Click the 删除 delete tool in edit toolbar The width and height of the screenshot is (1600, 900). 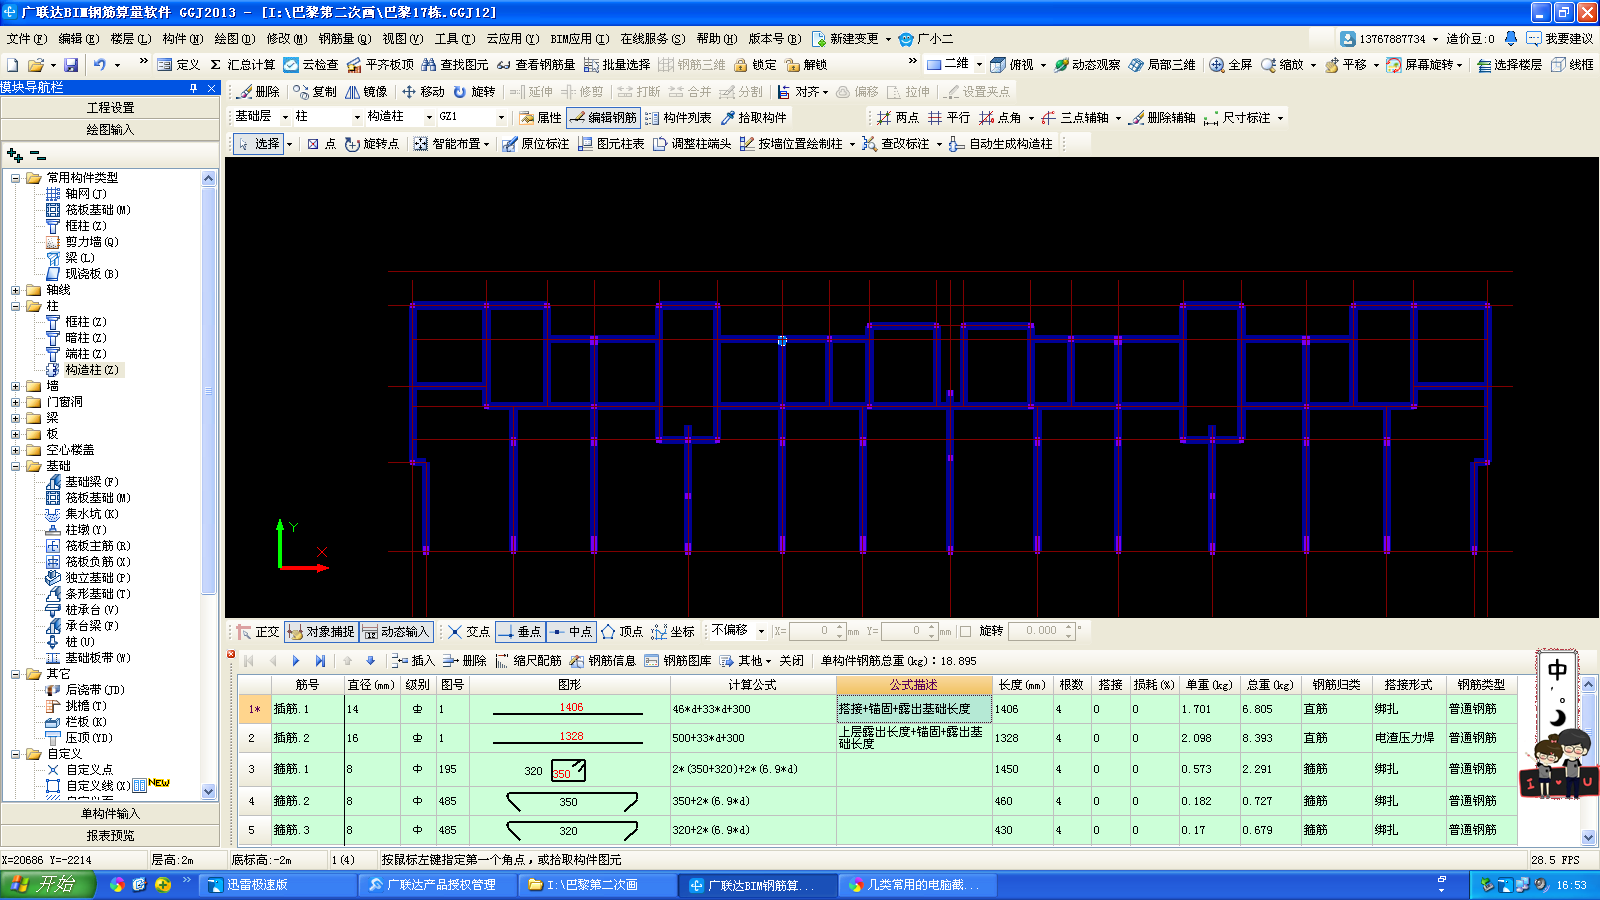258,91
